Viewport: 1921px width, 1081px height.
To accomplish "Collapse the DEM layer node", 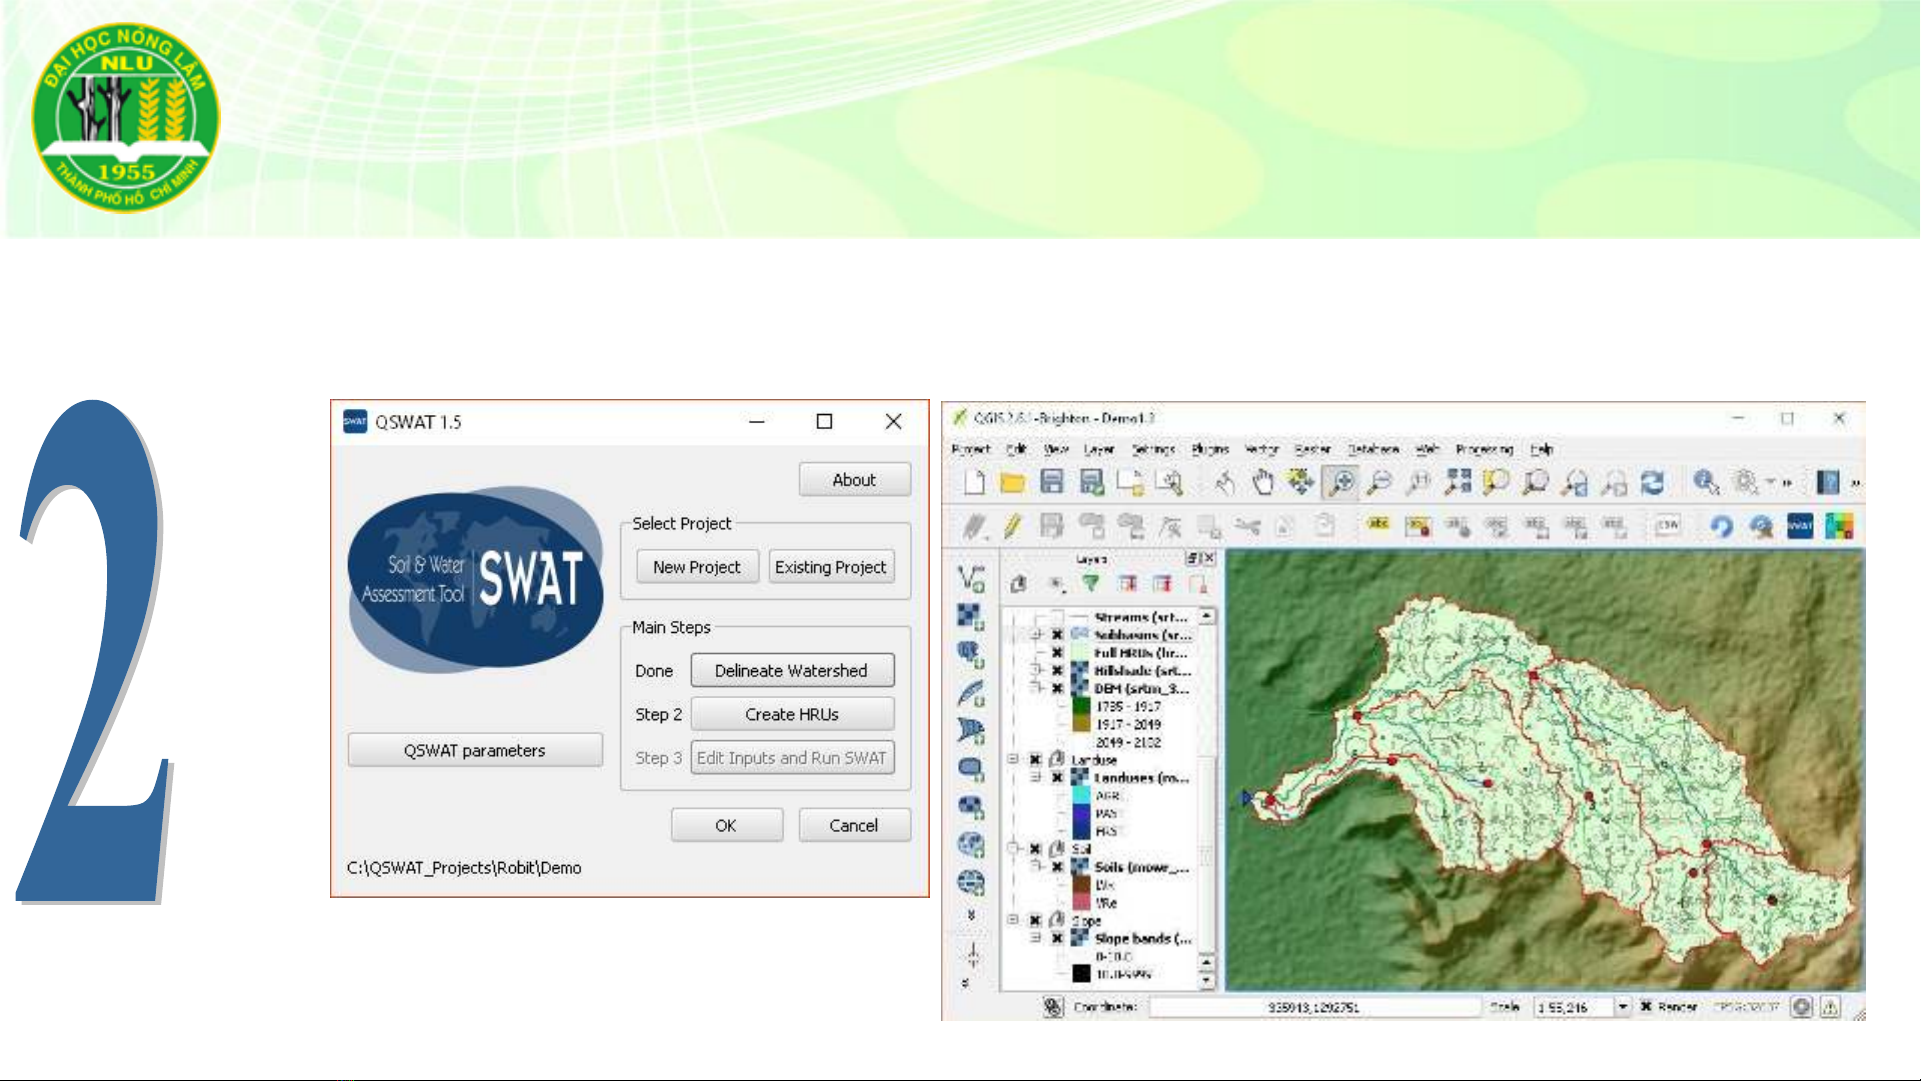I will [1036, 689].
